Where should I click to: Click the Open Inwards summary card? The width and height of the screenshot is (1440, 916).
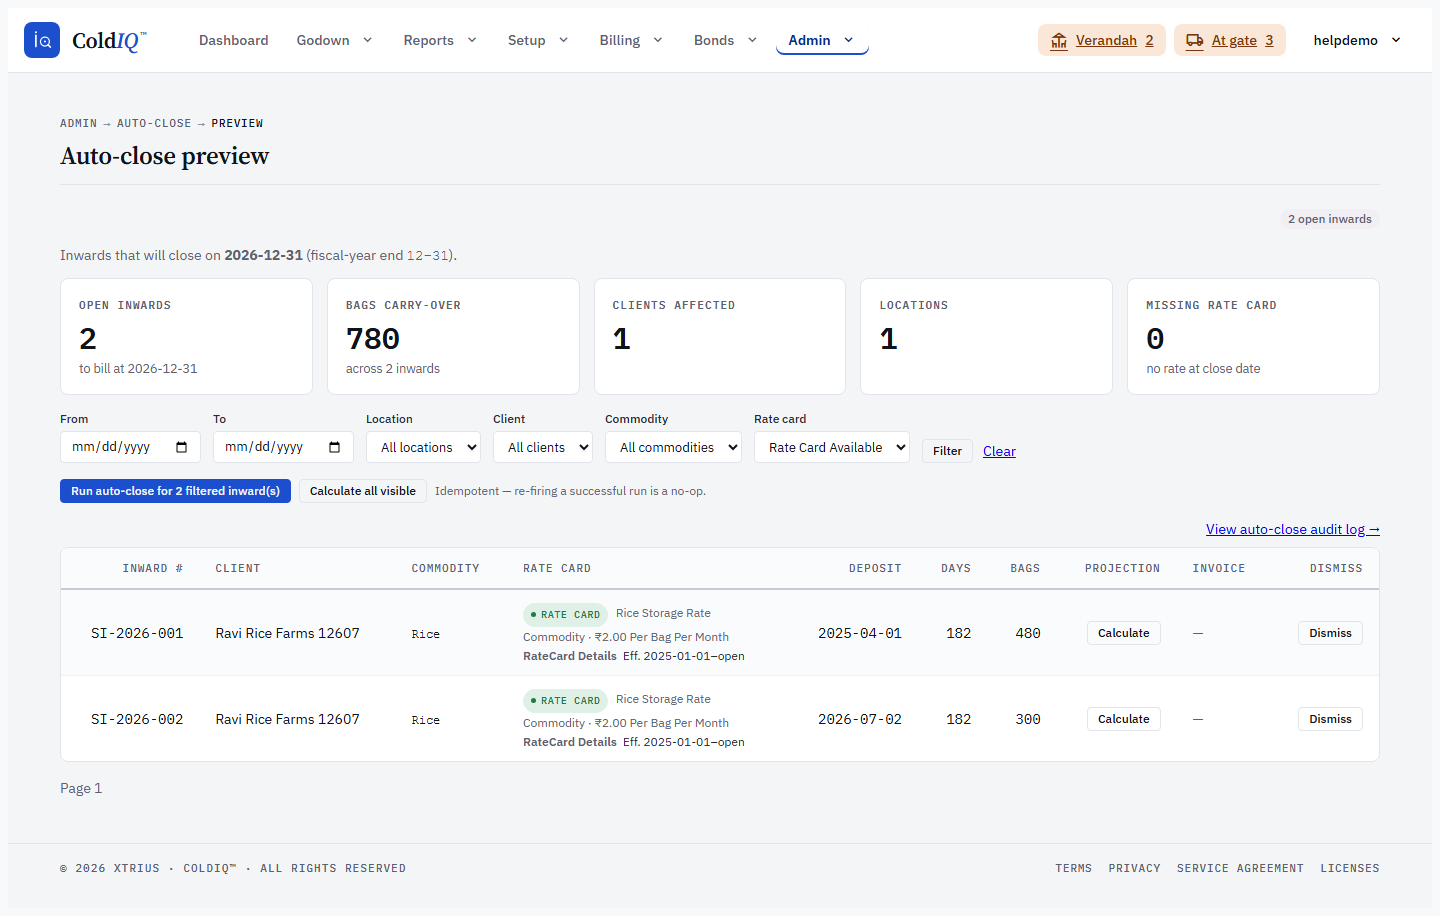coord(186,336)
